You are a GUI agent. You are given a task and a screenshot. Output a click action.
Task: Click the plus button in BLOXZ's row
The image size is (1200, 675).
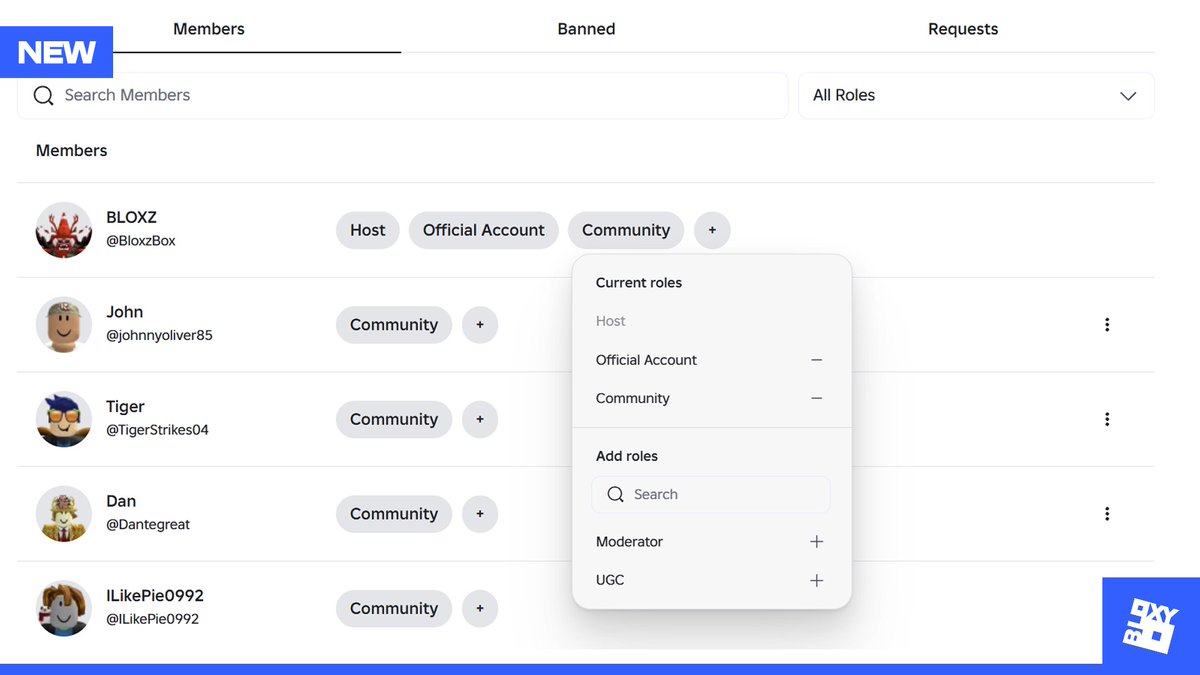pos(712,230)
